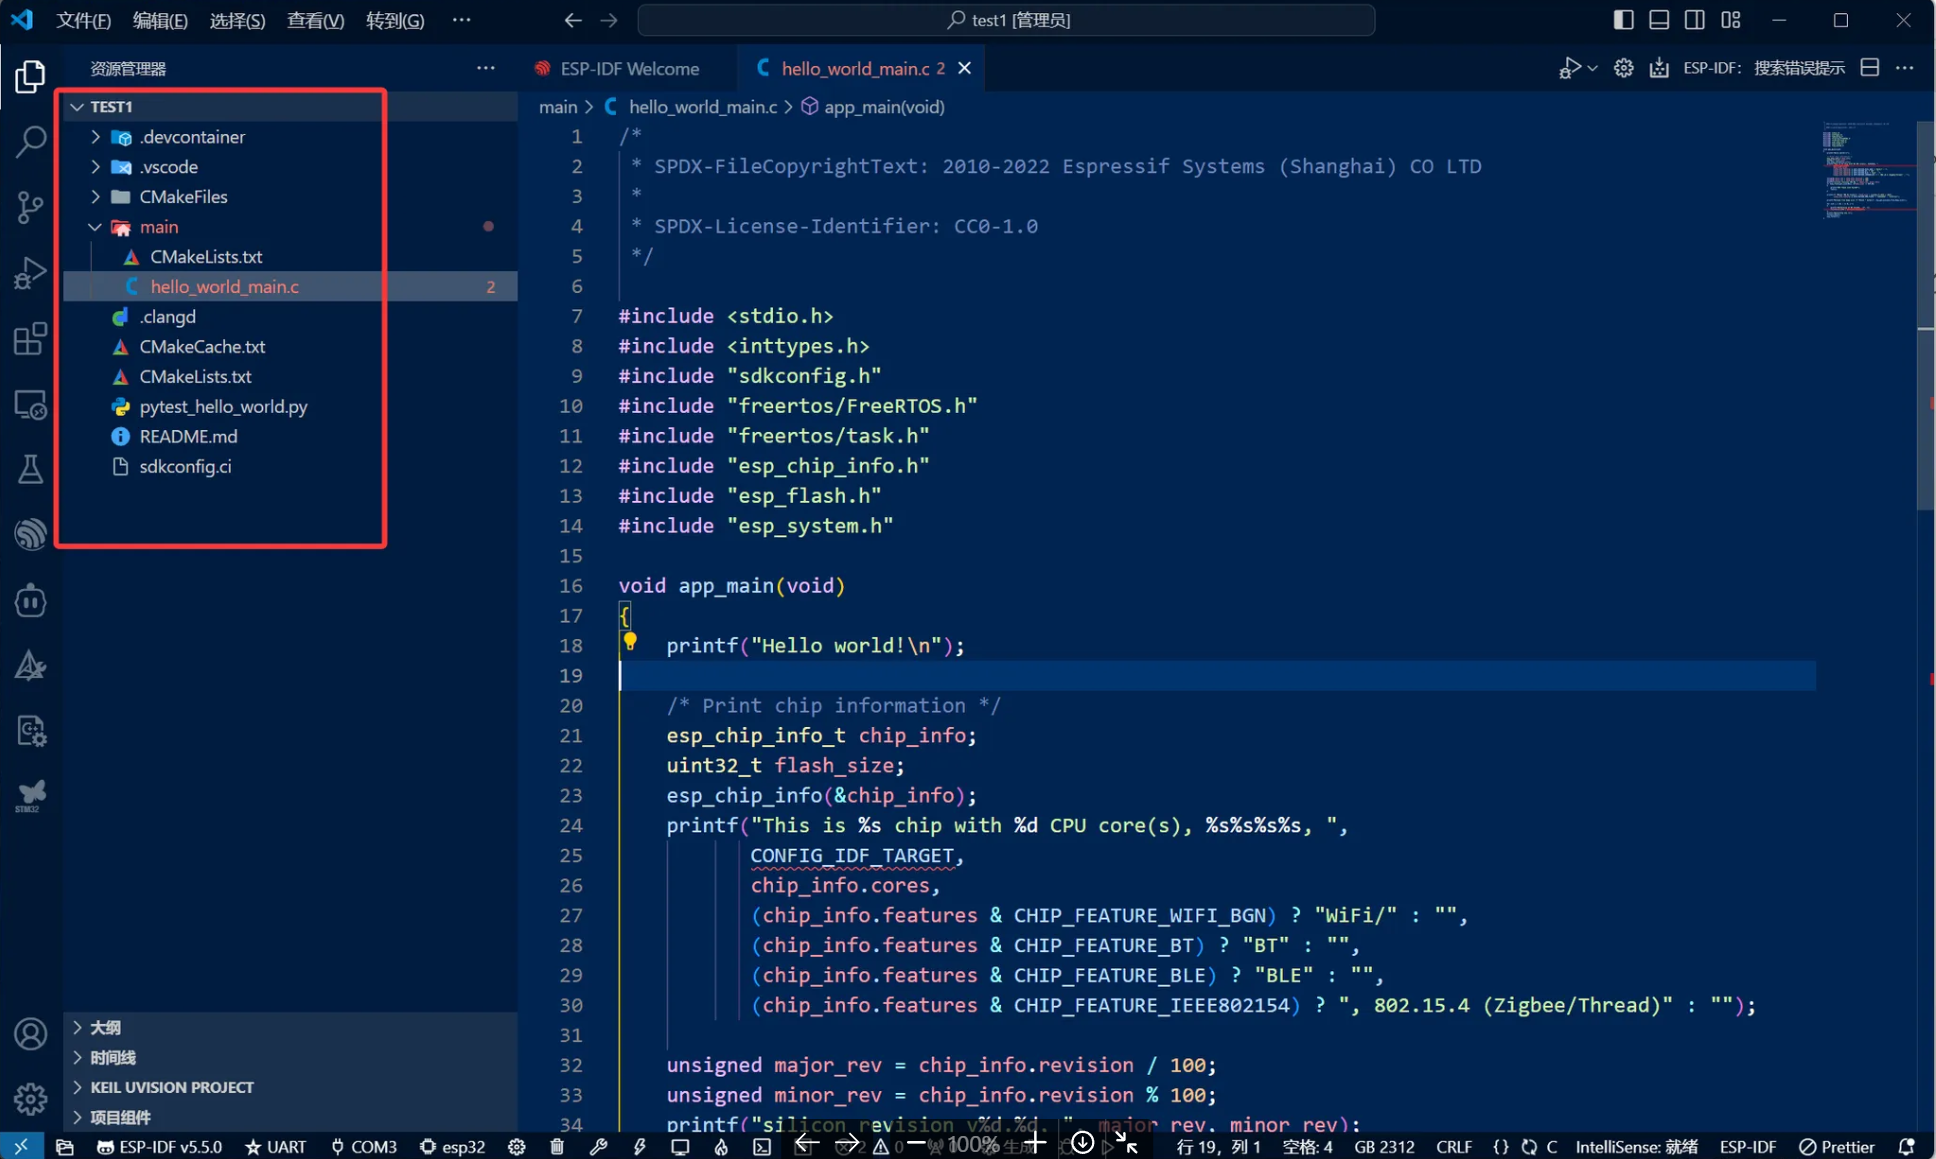Toggle secondary side bar layout button
Screen dimensions: 1936x1159
coord(1695,20)
